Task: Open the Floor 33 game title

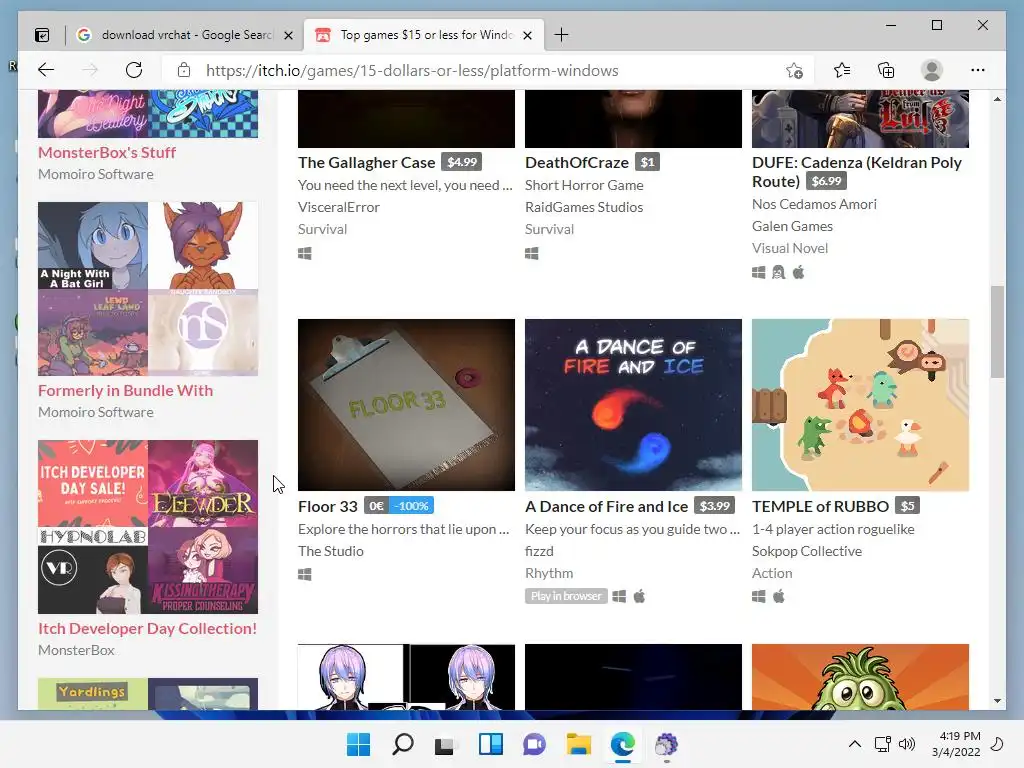Action: (328, 507)
